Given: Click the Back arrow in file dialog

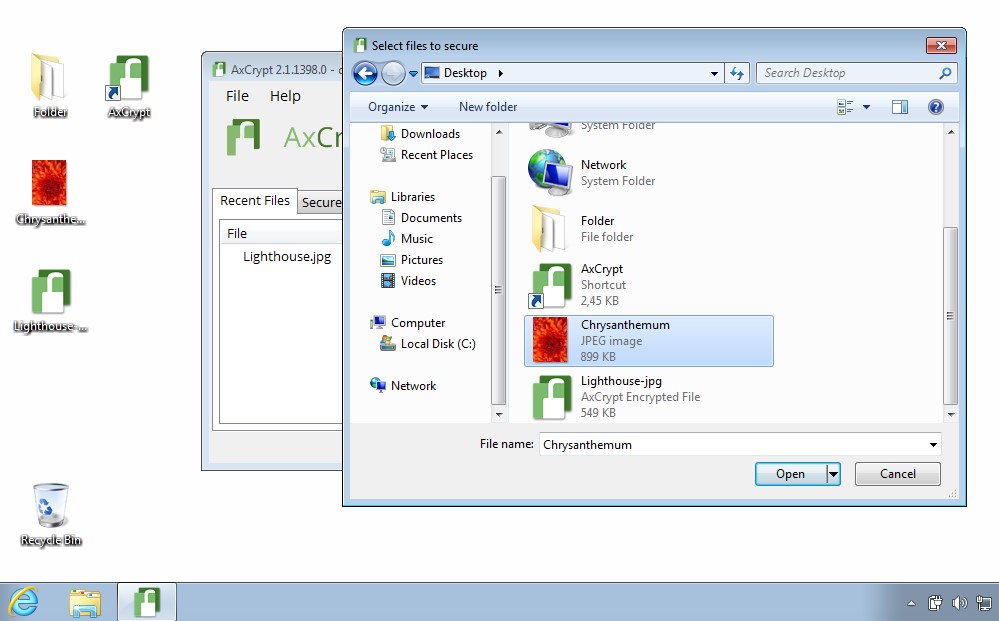Looking at the screenshot, I should [365, 73].
